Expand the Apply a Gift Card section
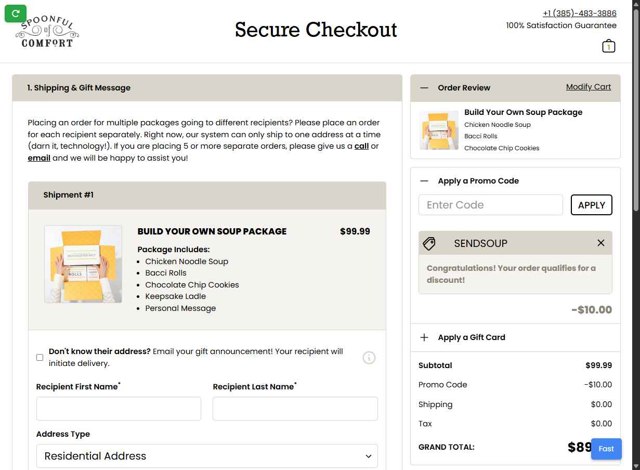Viewport: 640px width, 470px height. [425, 338]
